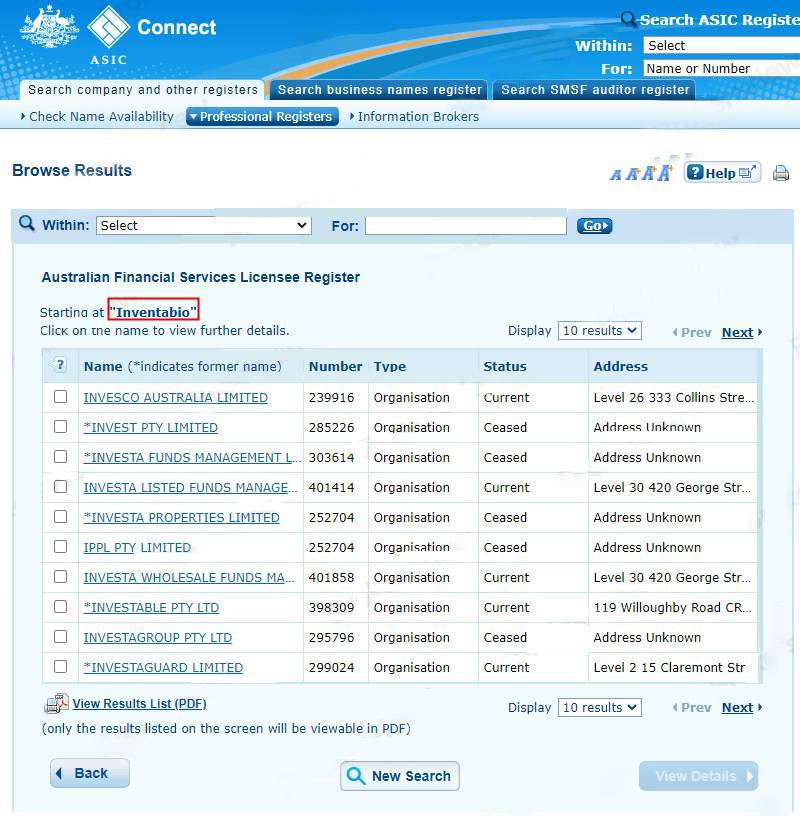Go to Next page using the link below the table

click(738, 707)
